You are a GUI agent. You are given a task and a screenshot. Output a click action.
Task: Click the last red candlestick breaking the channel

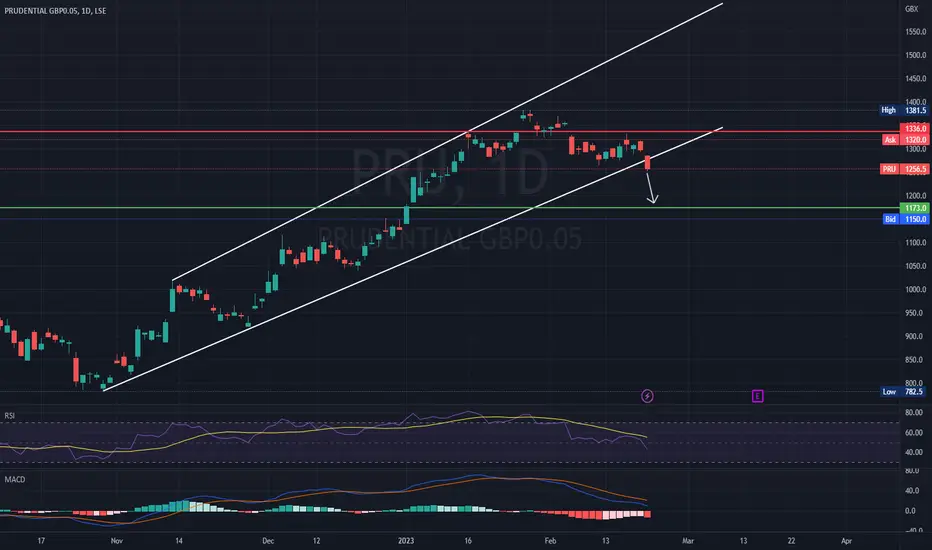[647, 162]
